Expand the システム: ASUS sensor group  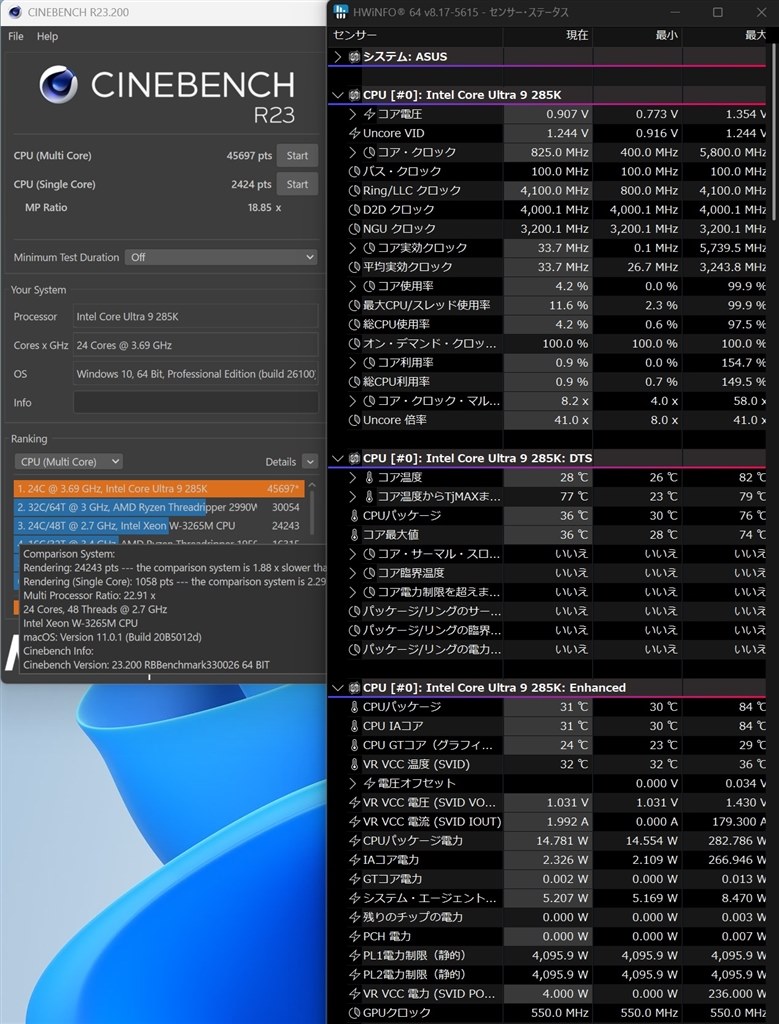(338, 57)
